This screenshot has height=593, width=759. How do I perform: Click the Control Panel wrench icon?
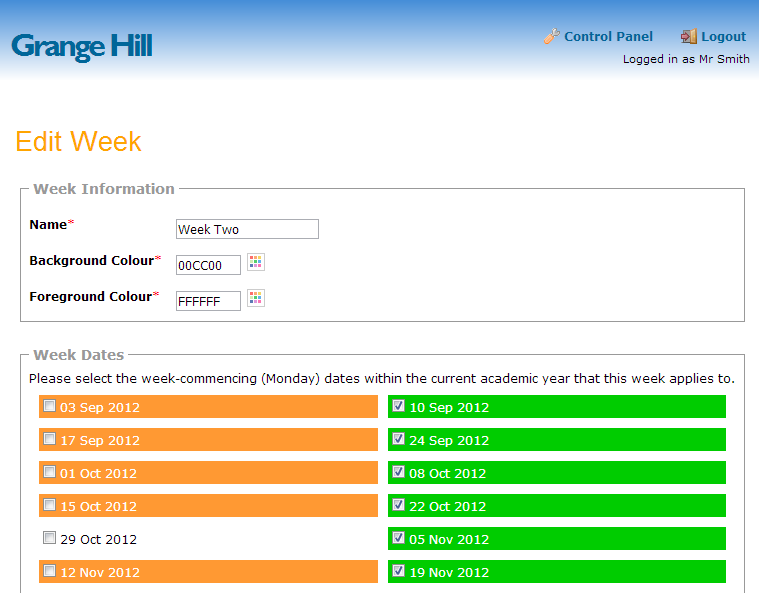551,37
